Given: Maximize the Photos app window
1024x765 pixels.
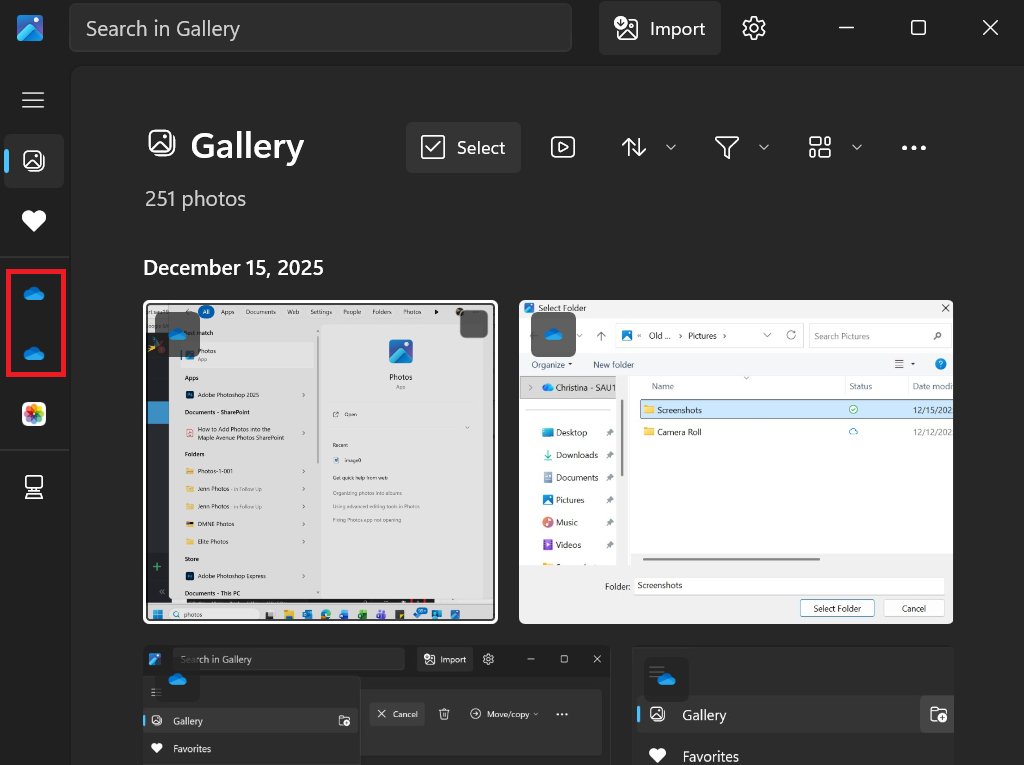Looking at the screenshot, I should tap(918, 28).
